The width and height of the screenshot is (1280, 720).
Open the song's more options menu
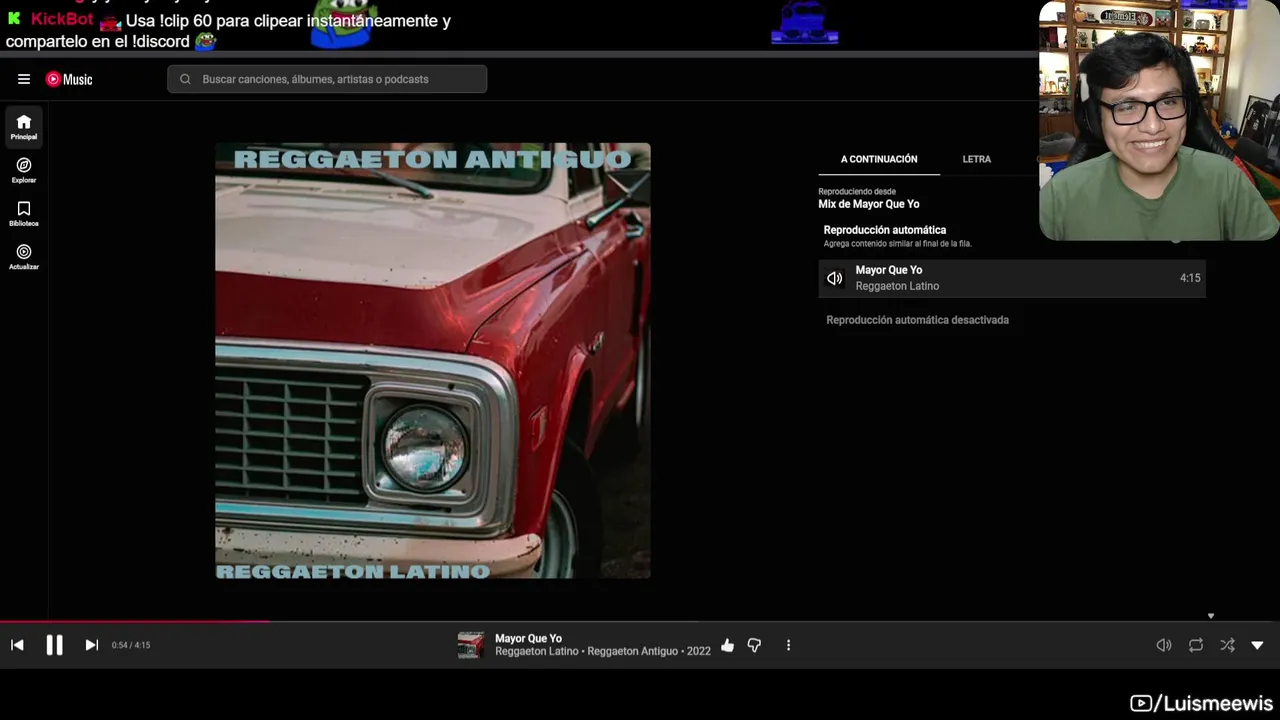[x=788, y=645]
